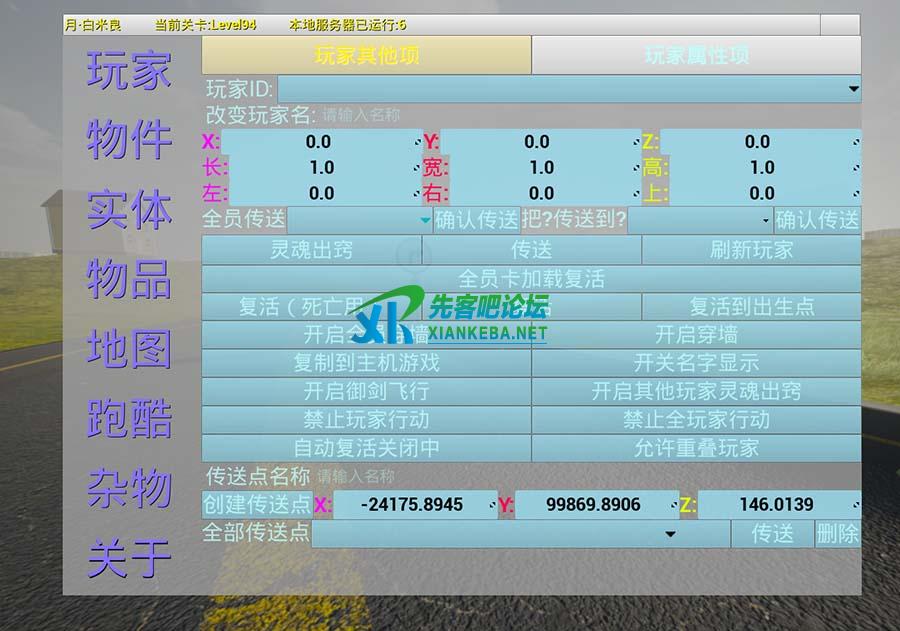Open the 玩家ID dropdown list
Viewport: 900px width, 631px height.
pyautogui.click(x=852, y=89)
